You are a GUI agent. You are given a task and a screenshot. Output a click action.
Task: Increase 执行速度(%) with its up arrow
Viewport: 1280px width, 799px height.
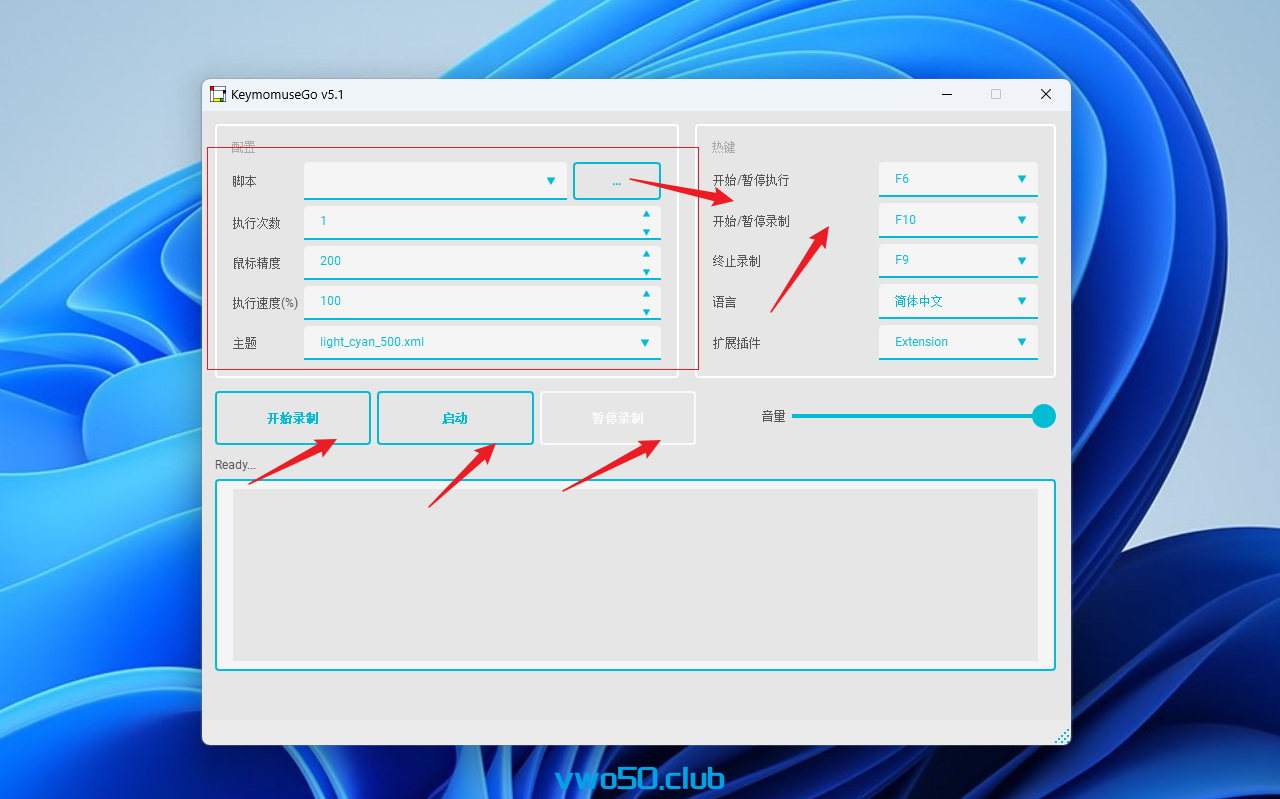point(646,293)
